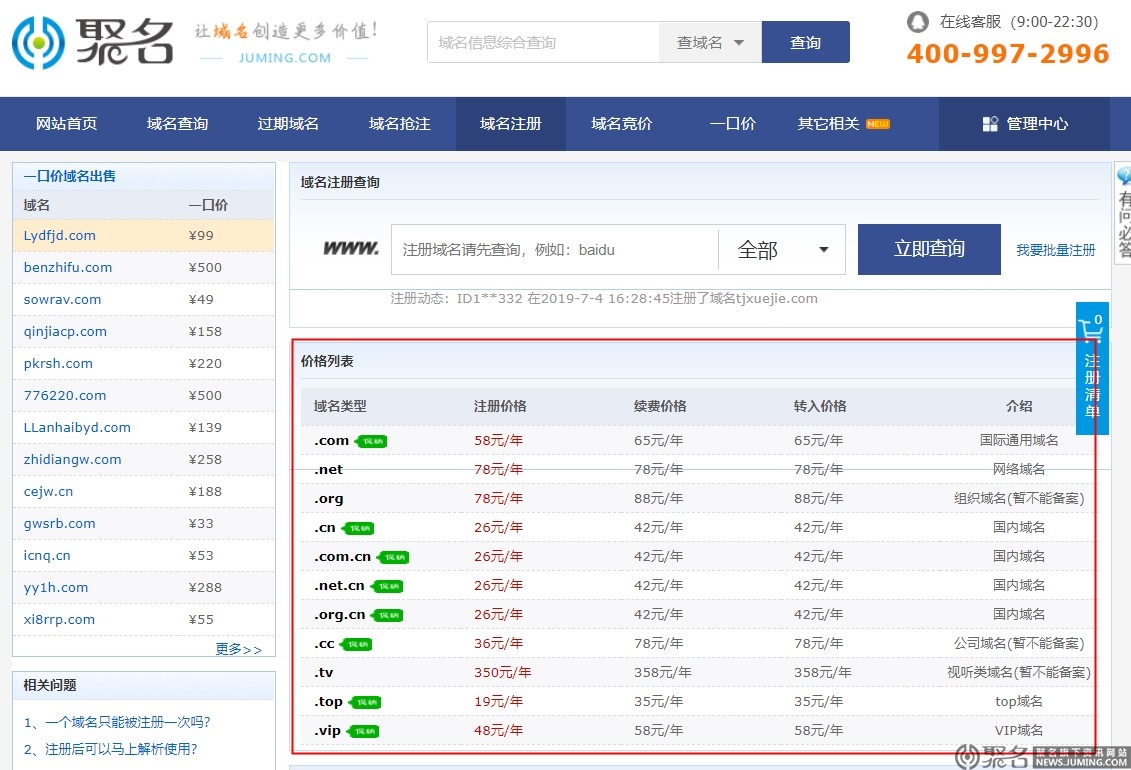Open the 一口价 nav item

[x=733, y=124]
